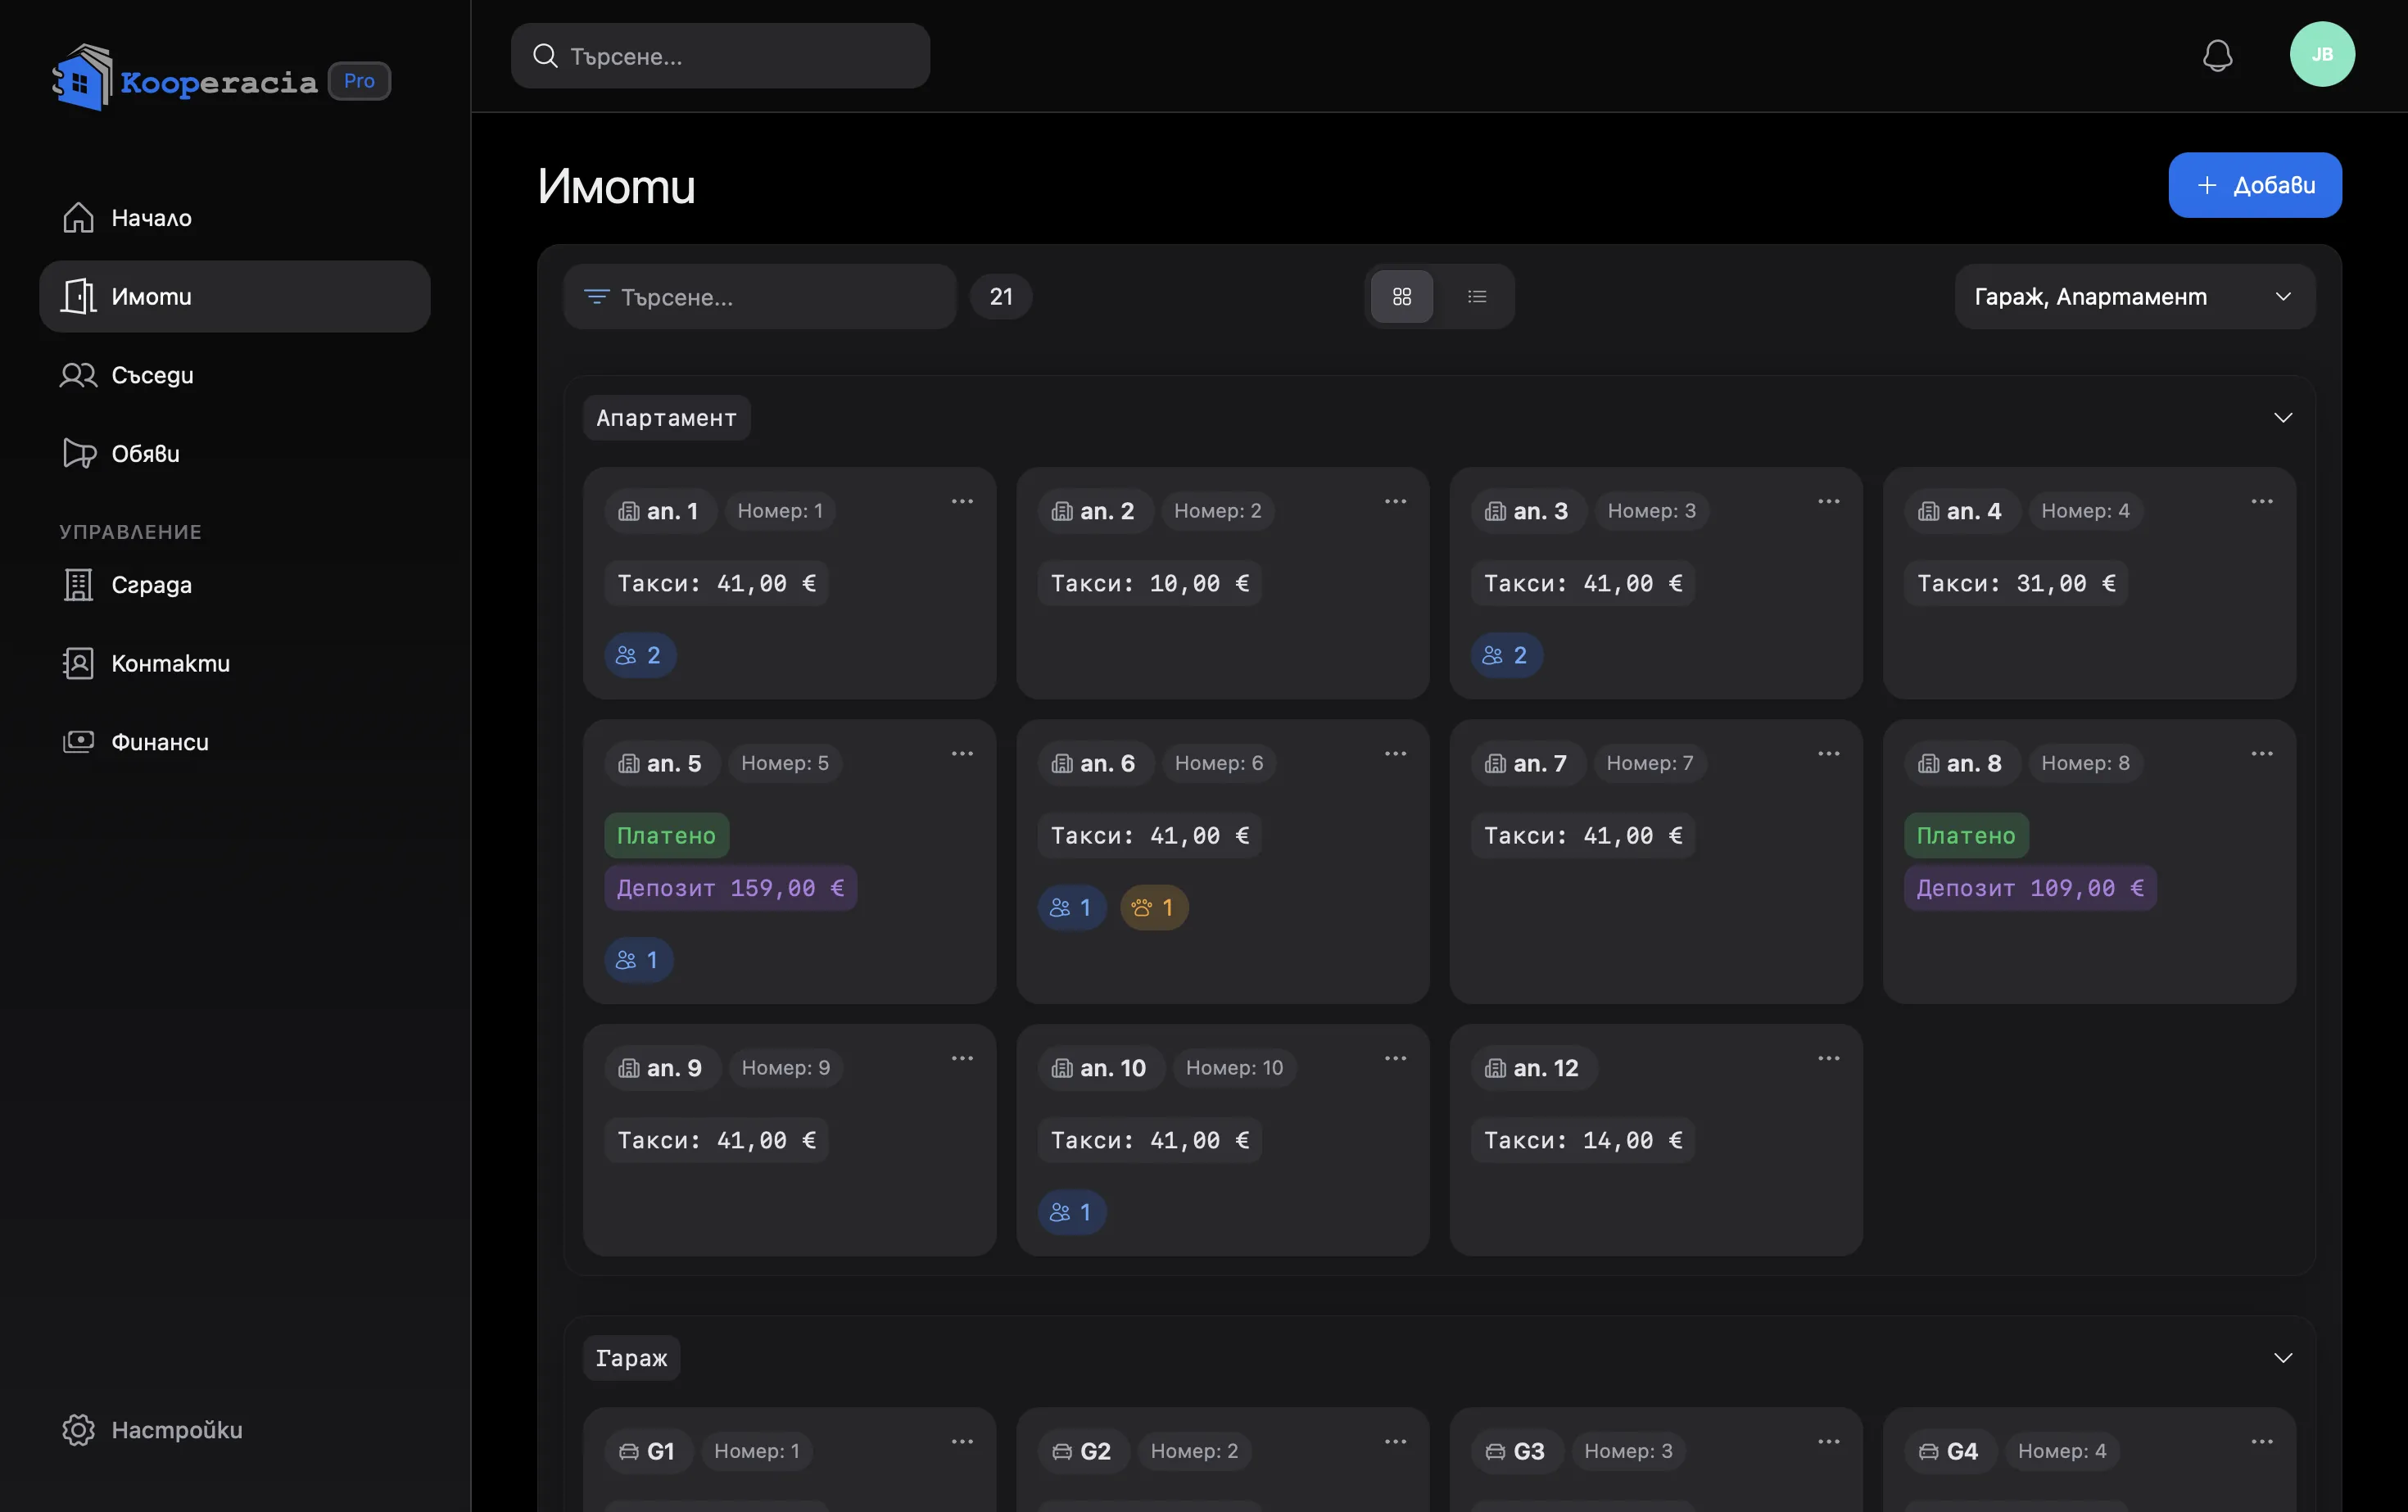Click the Добави button
Screen dimensions: 2408x1512
(2254, 185)
